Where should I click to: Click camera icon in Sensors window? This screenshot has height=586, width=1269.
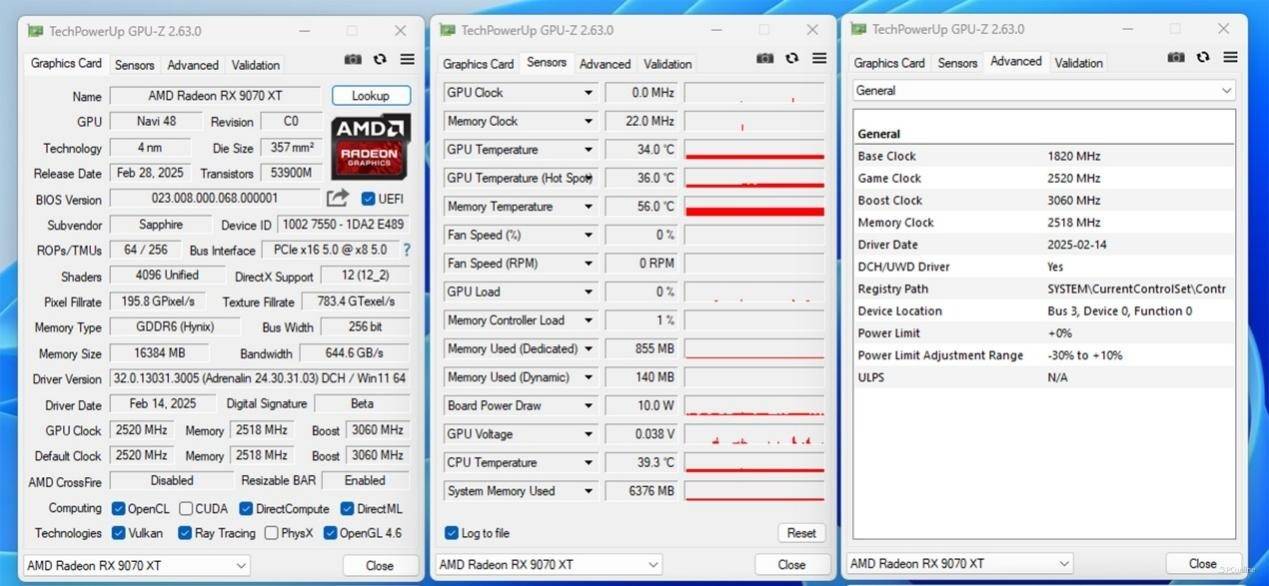pyautogui.click(x=764, y=59)
